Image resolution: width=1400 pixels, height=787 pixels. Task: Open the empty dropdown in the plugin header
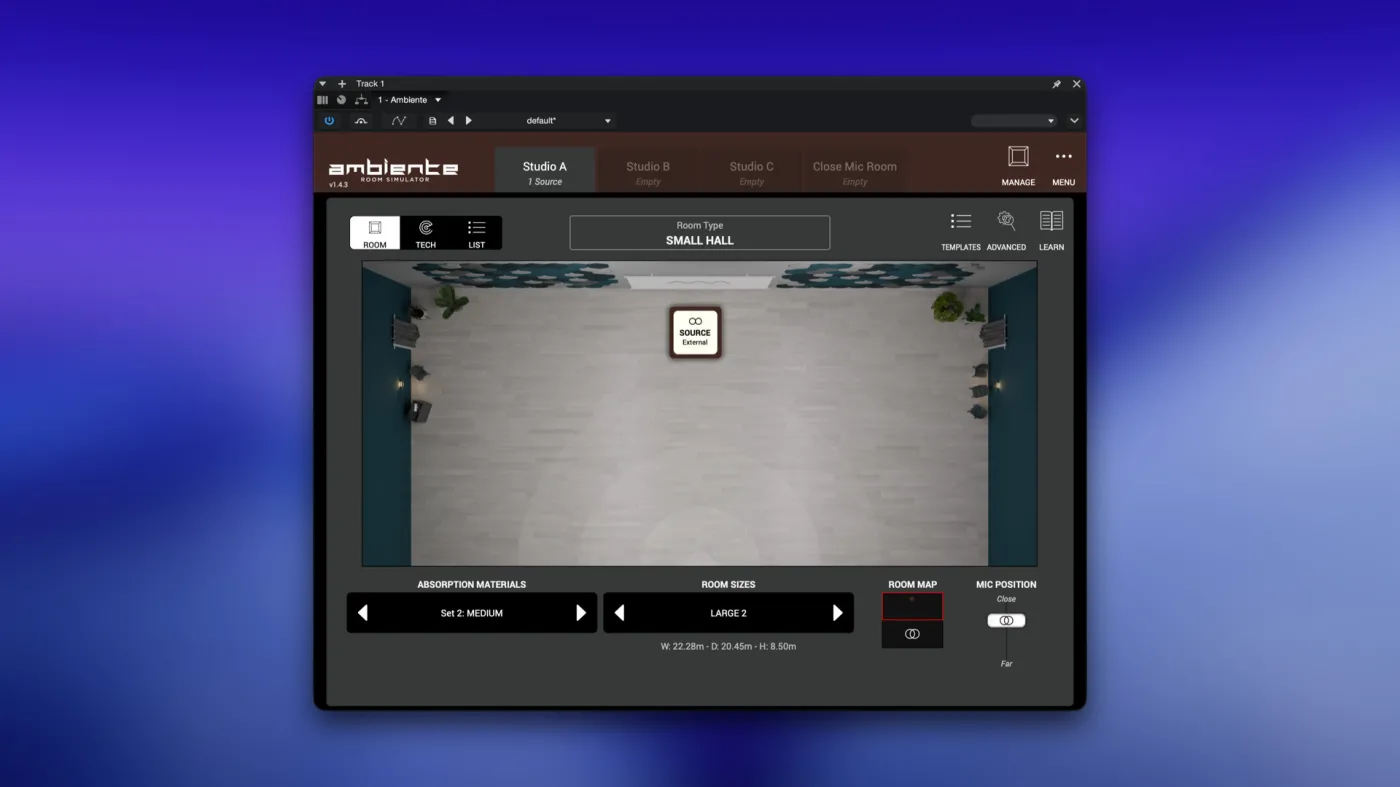pos(1014,121)
